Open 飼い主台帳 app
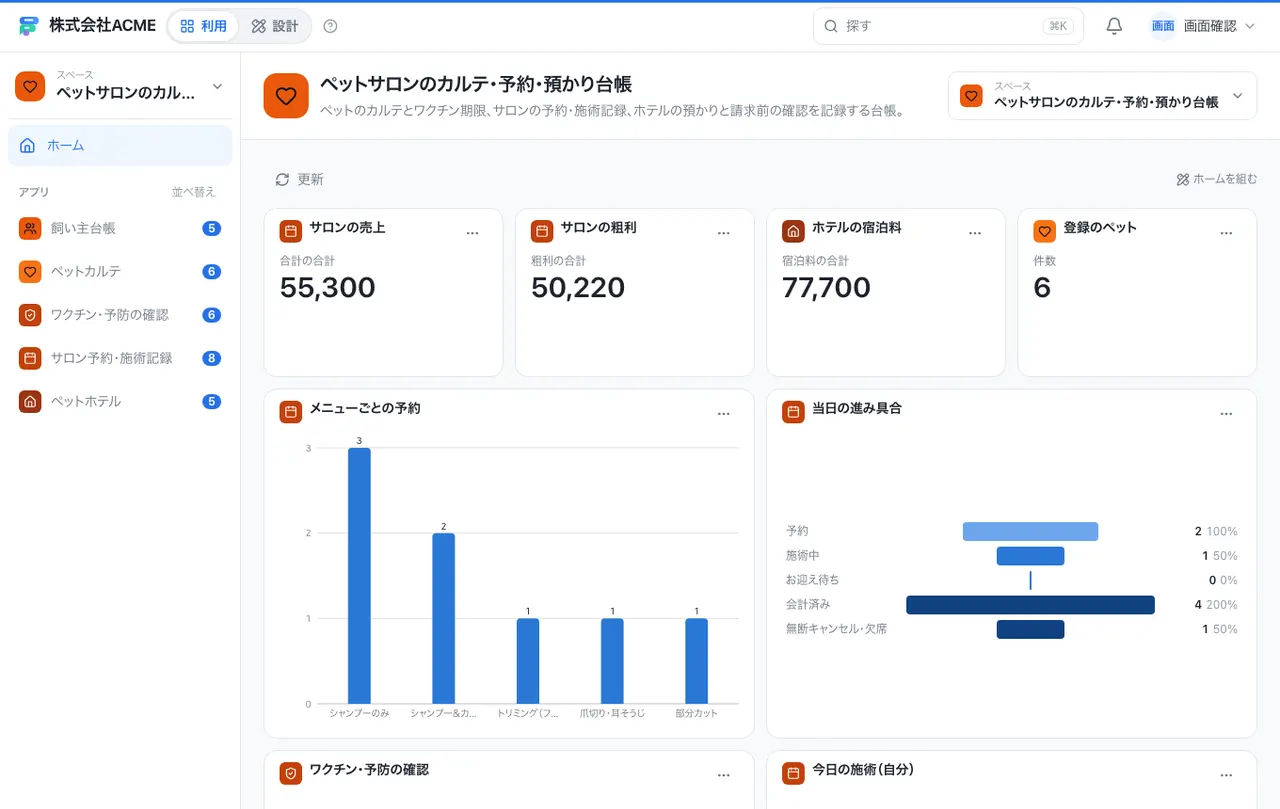This screenshot has height=809, width=1280. click(x=120, y=228)
